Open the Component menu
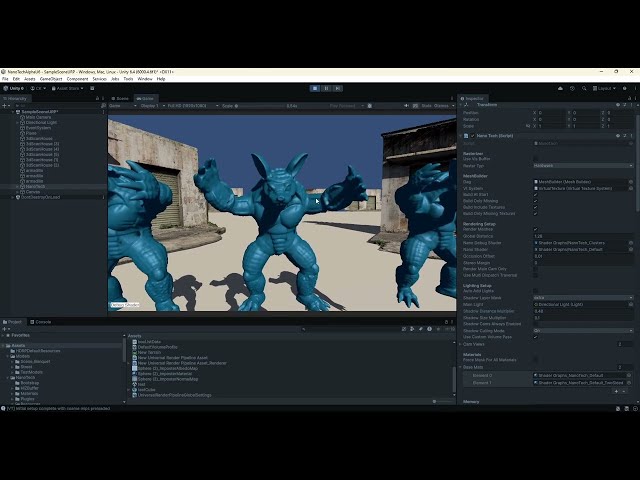 pyautogui.click(x=77, y=79)
